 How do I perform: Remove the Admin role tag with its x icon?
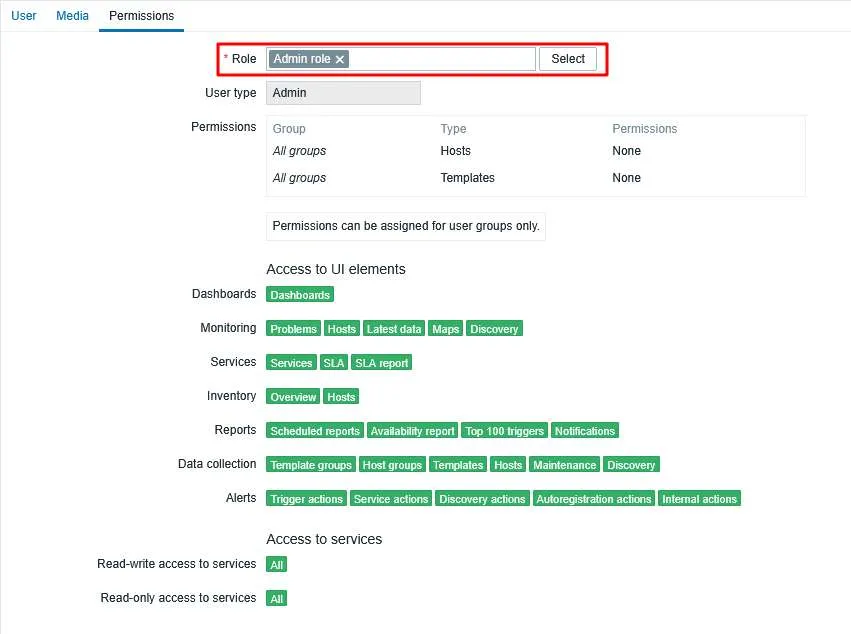[340, 59]
